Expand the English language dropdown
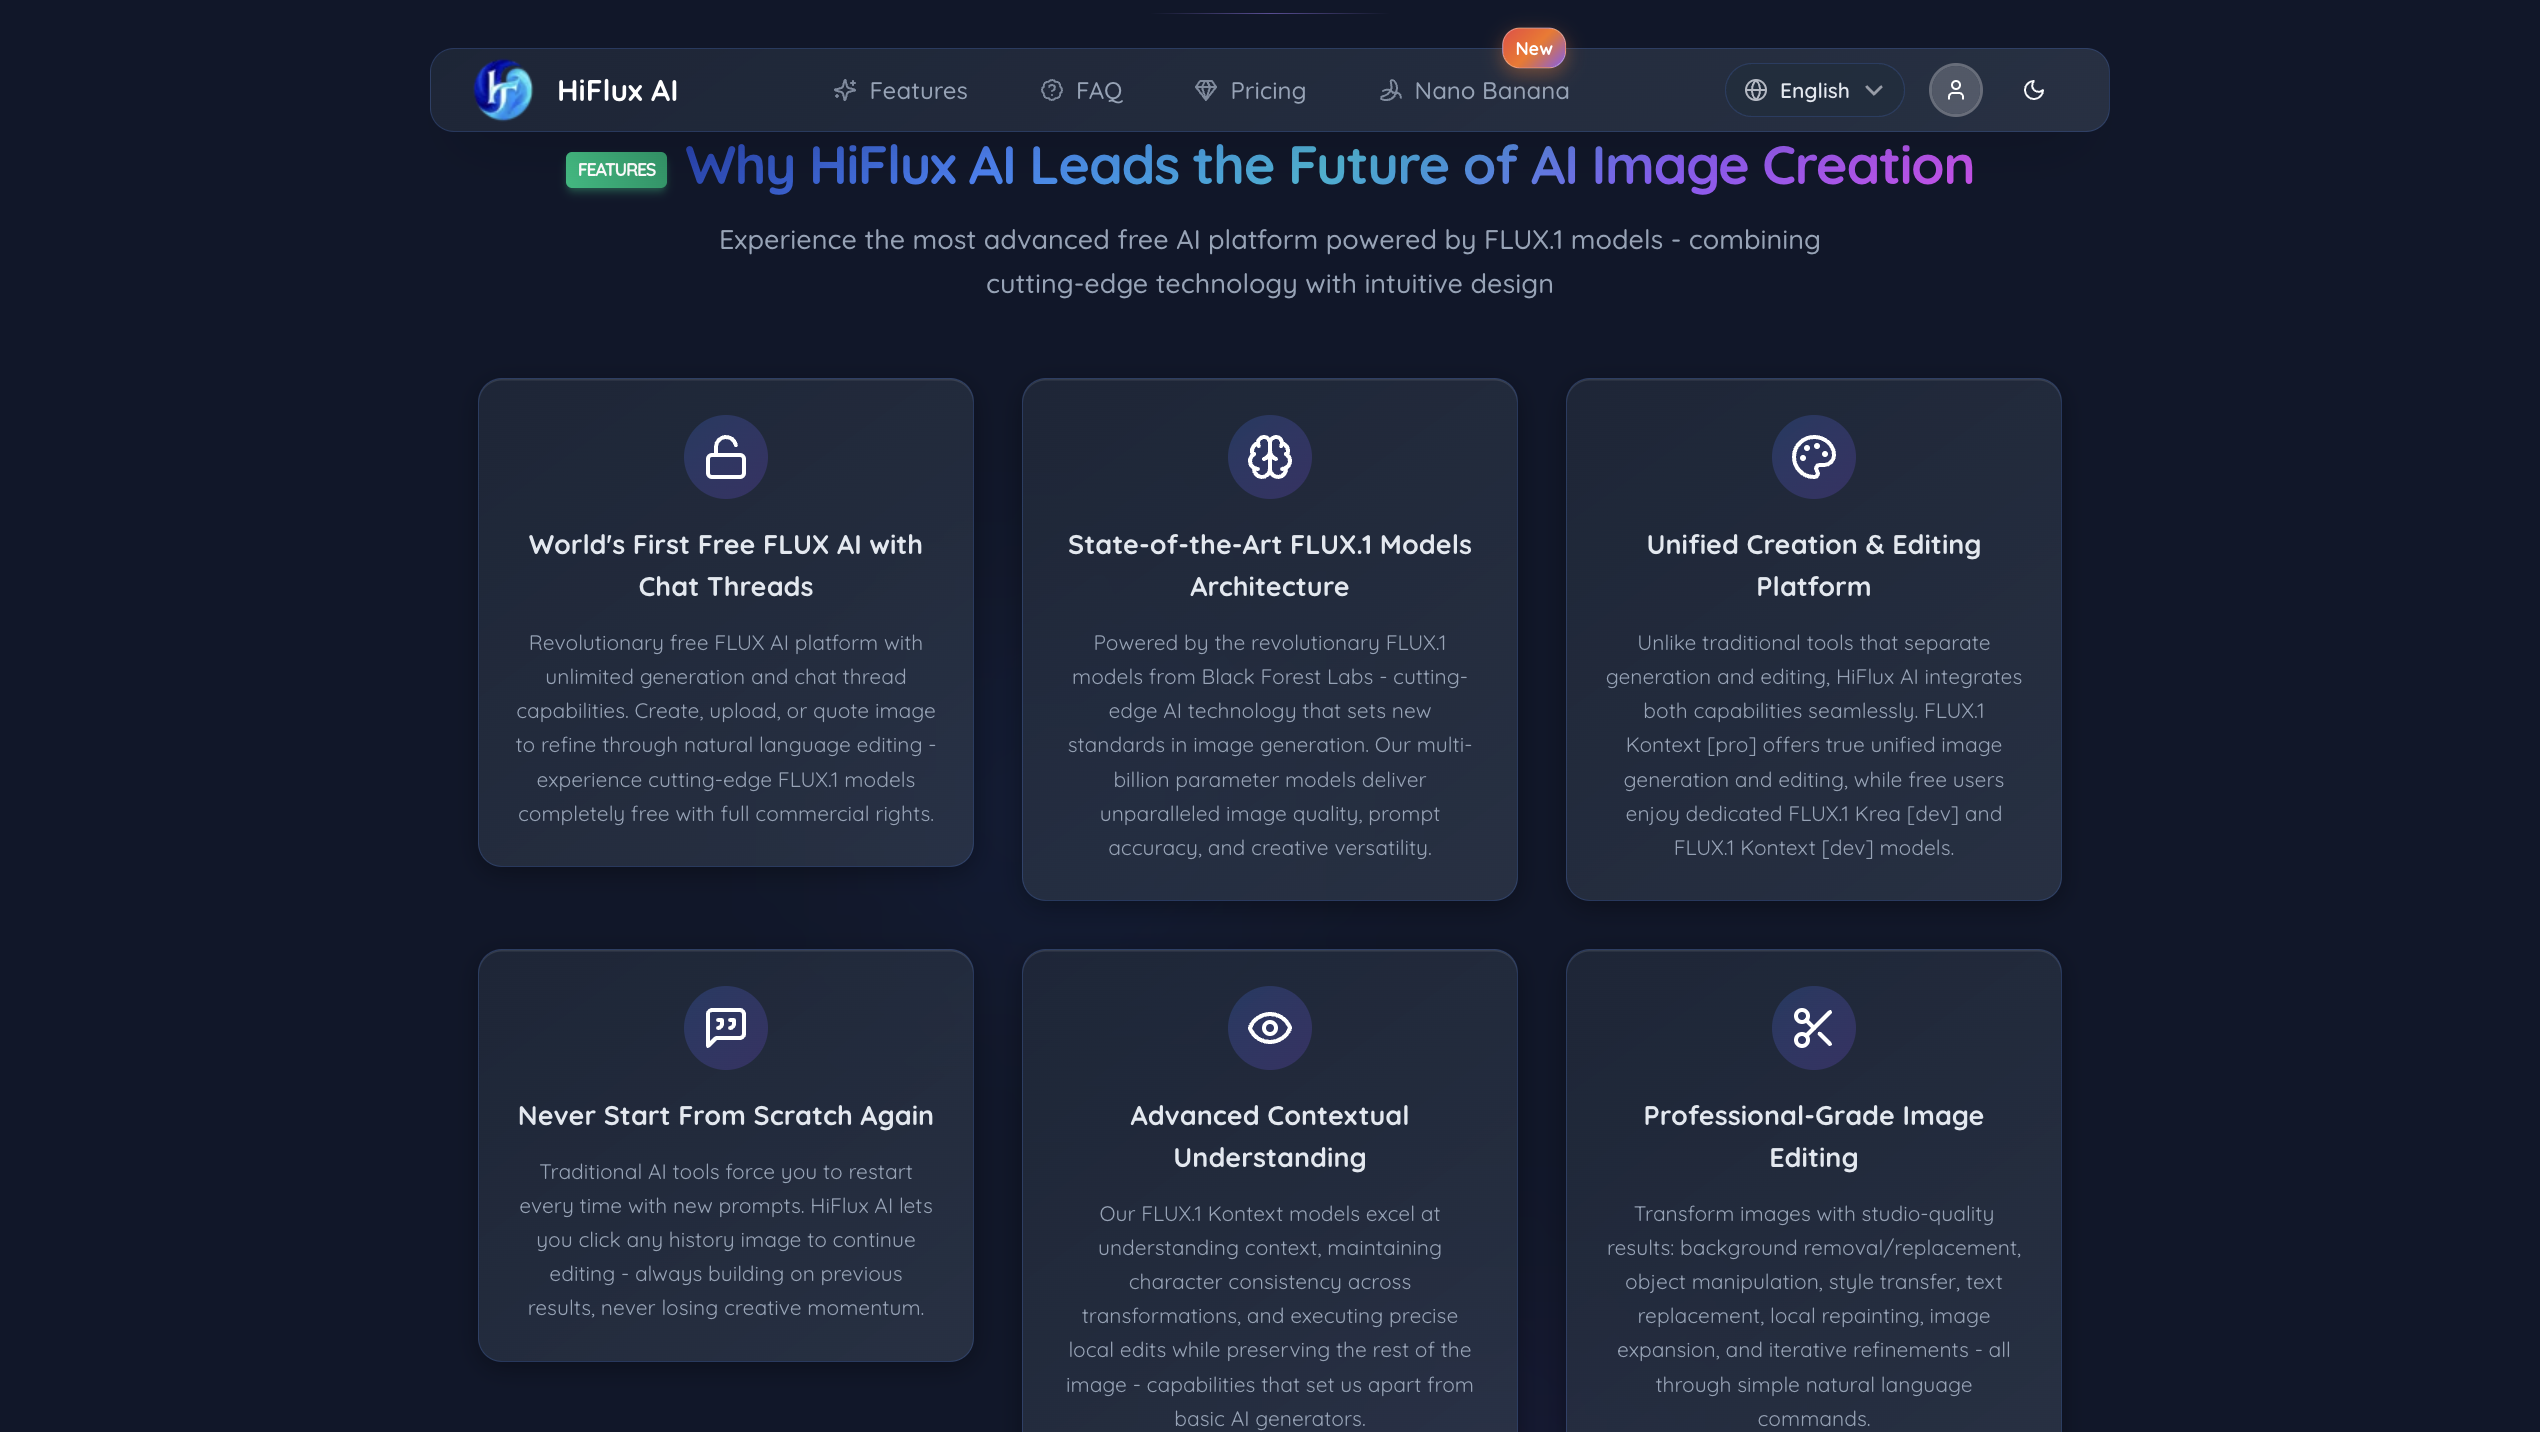2540x1432 pixels. pyautogui.click(x=1814, y=91)
